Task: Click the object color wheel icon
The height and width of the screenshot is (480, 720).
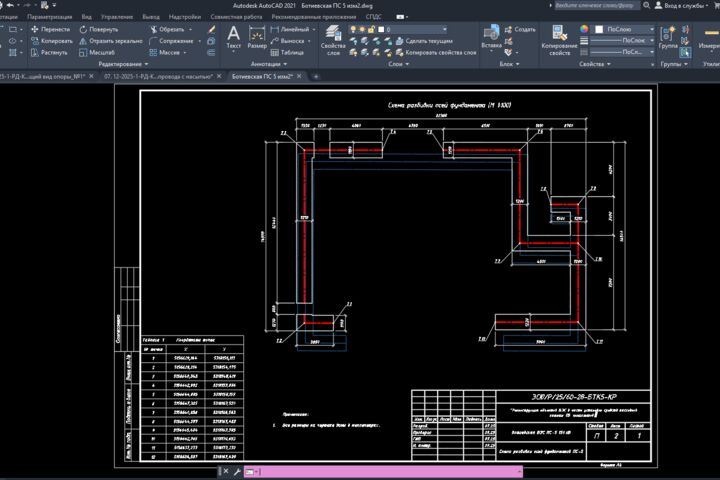Action: pyautogui.click(x=584, y=29)
